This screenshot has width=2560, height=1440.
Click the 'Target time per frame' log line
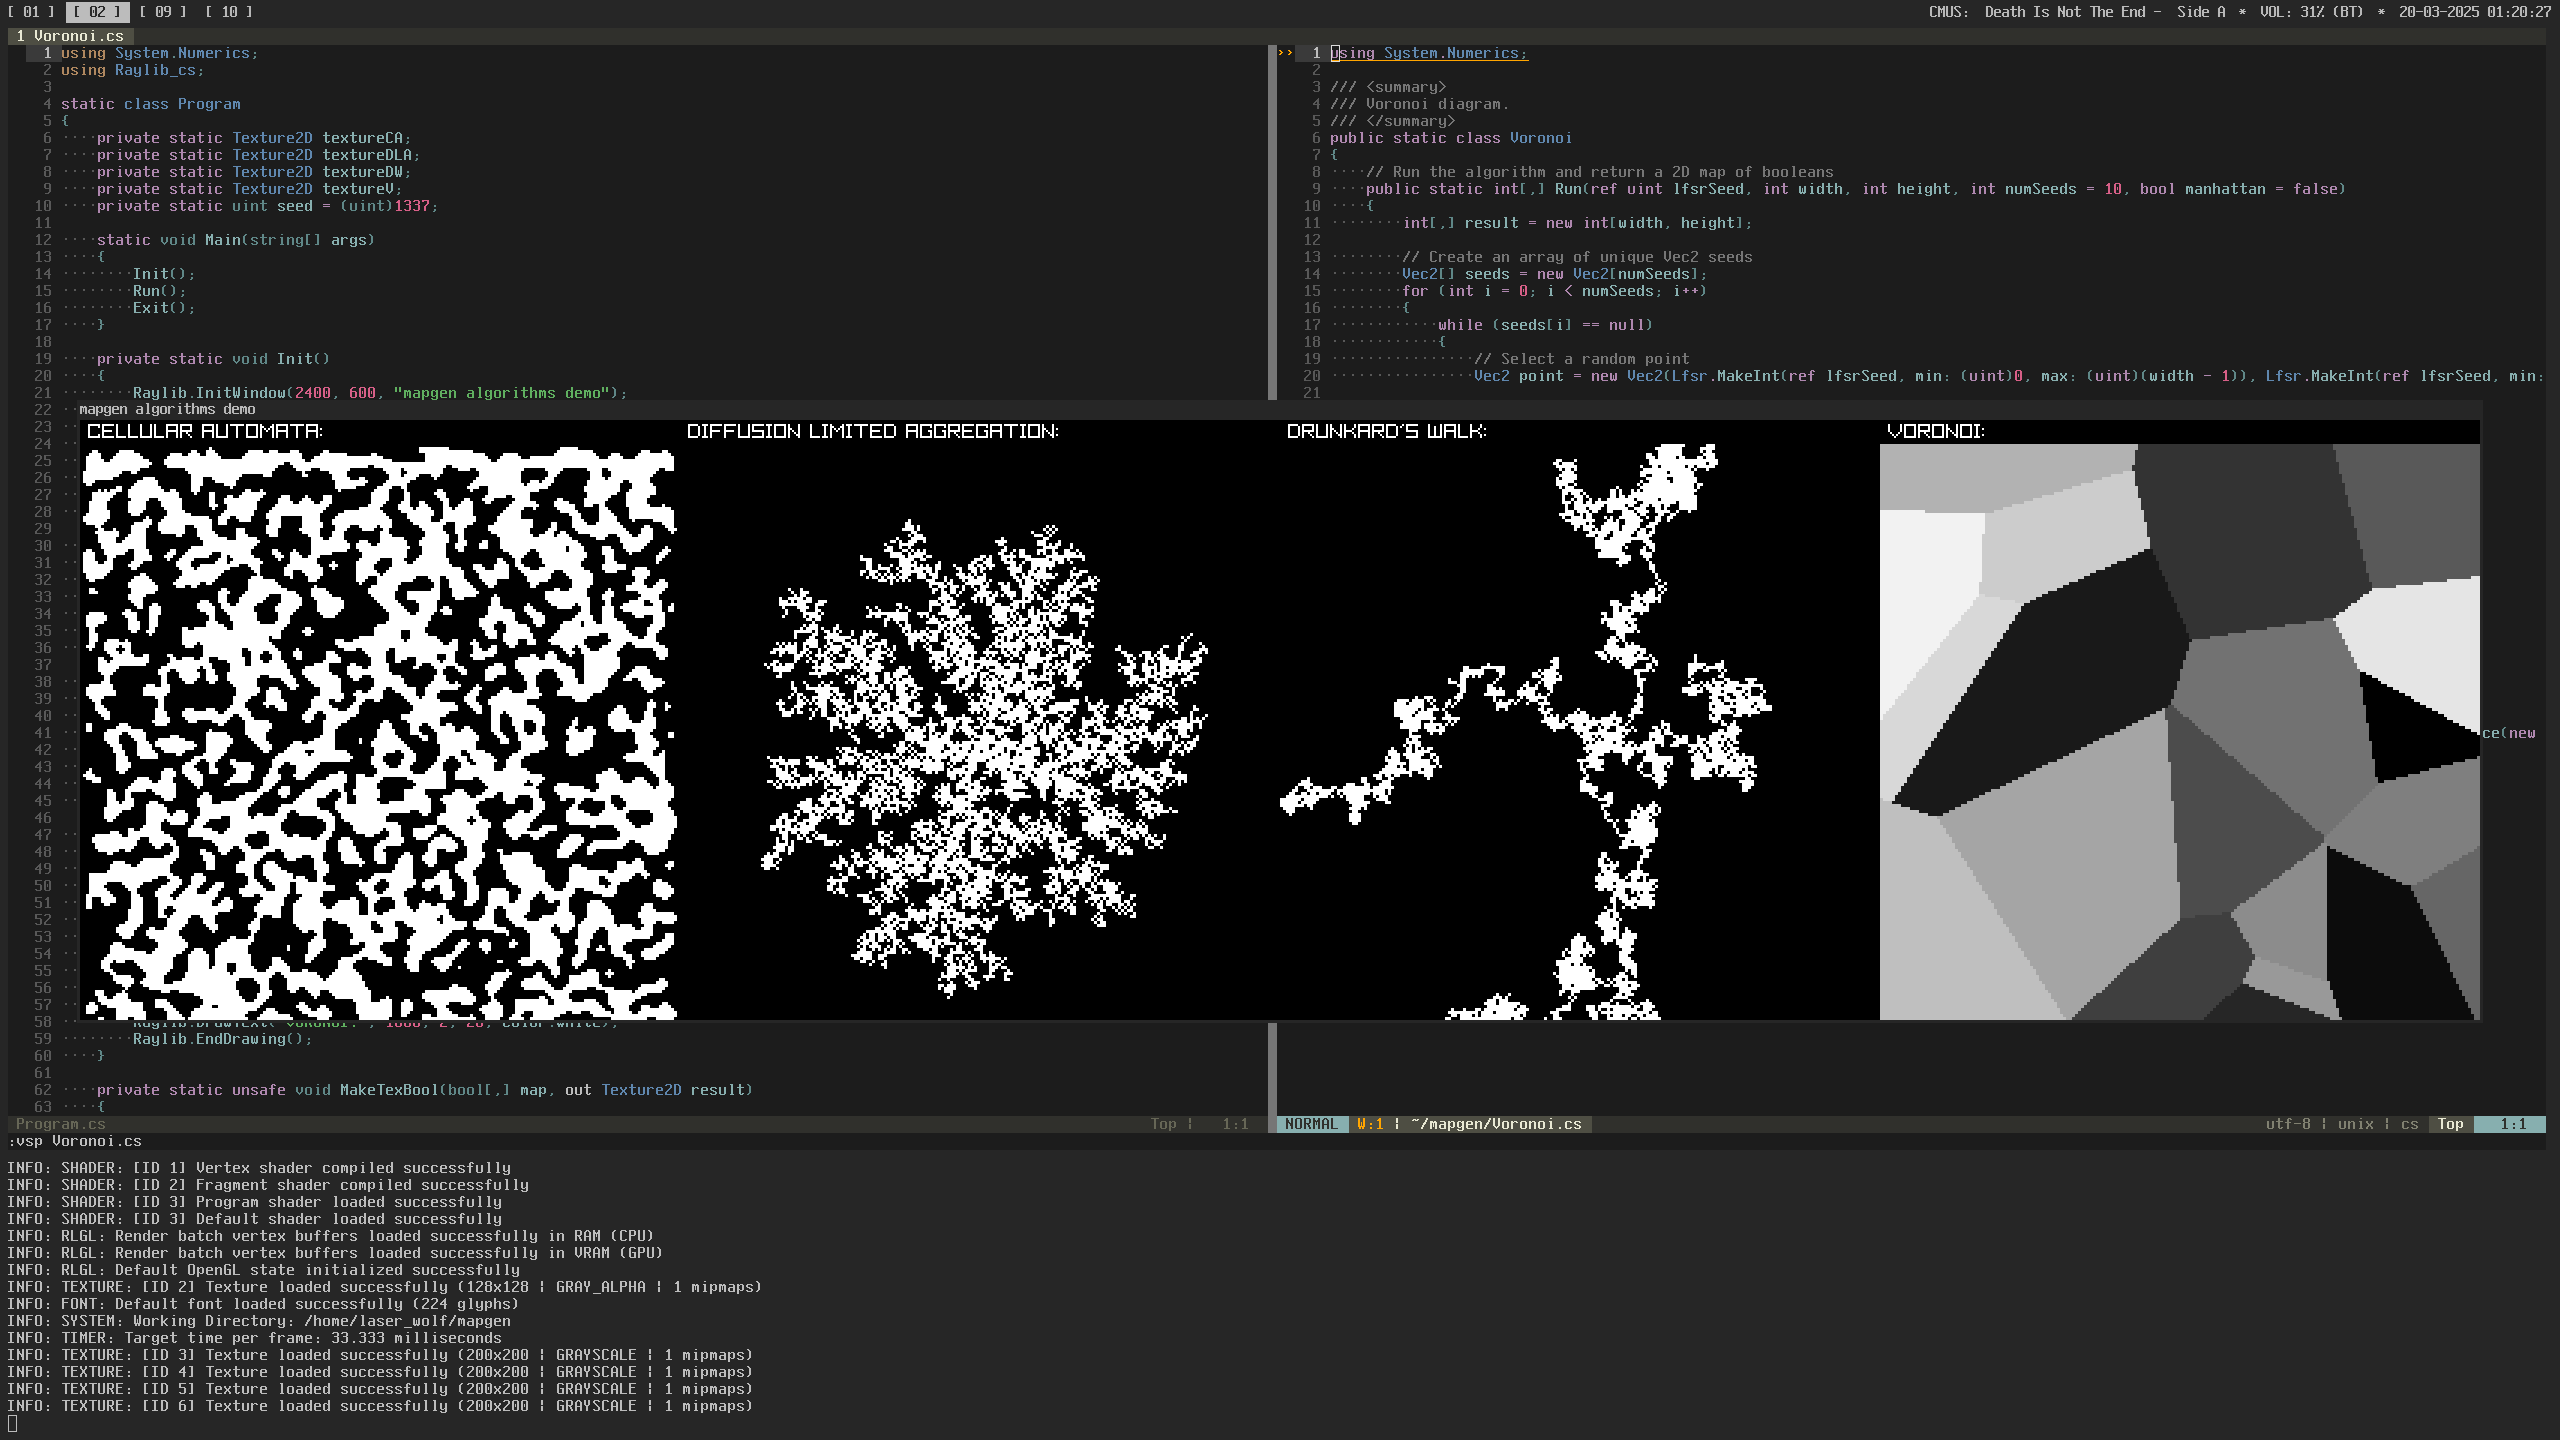[254, 1338]
